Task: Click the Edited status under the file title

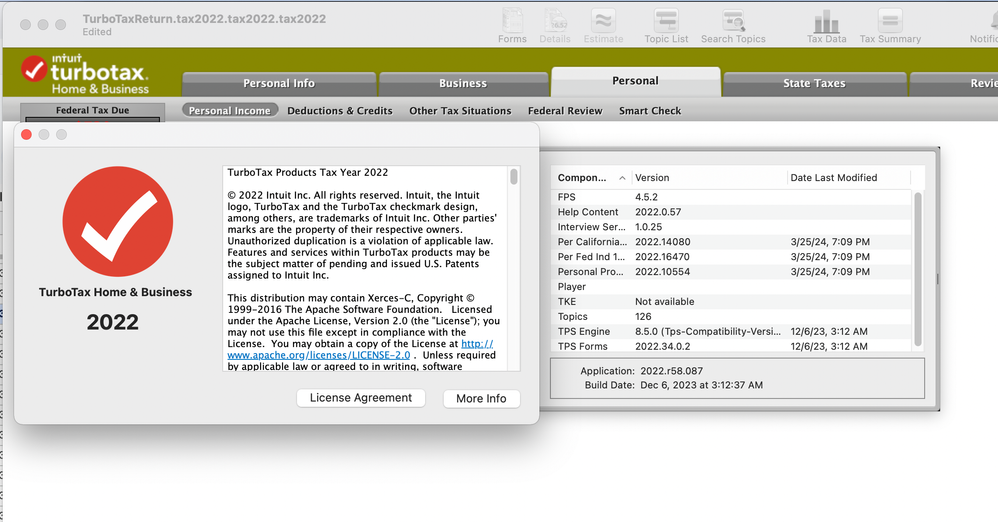Action: click(97, 32)
